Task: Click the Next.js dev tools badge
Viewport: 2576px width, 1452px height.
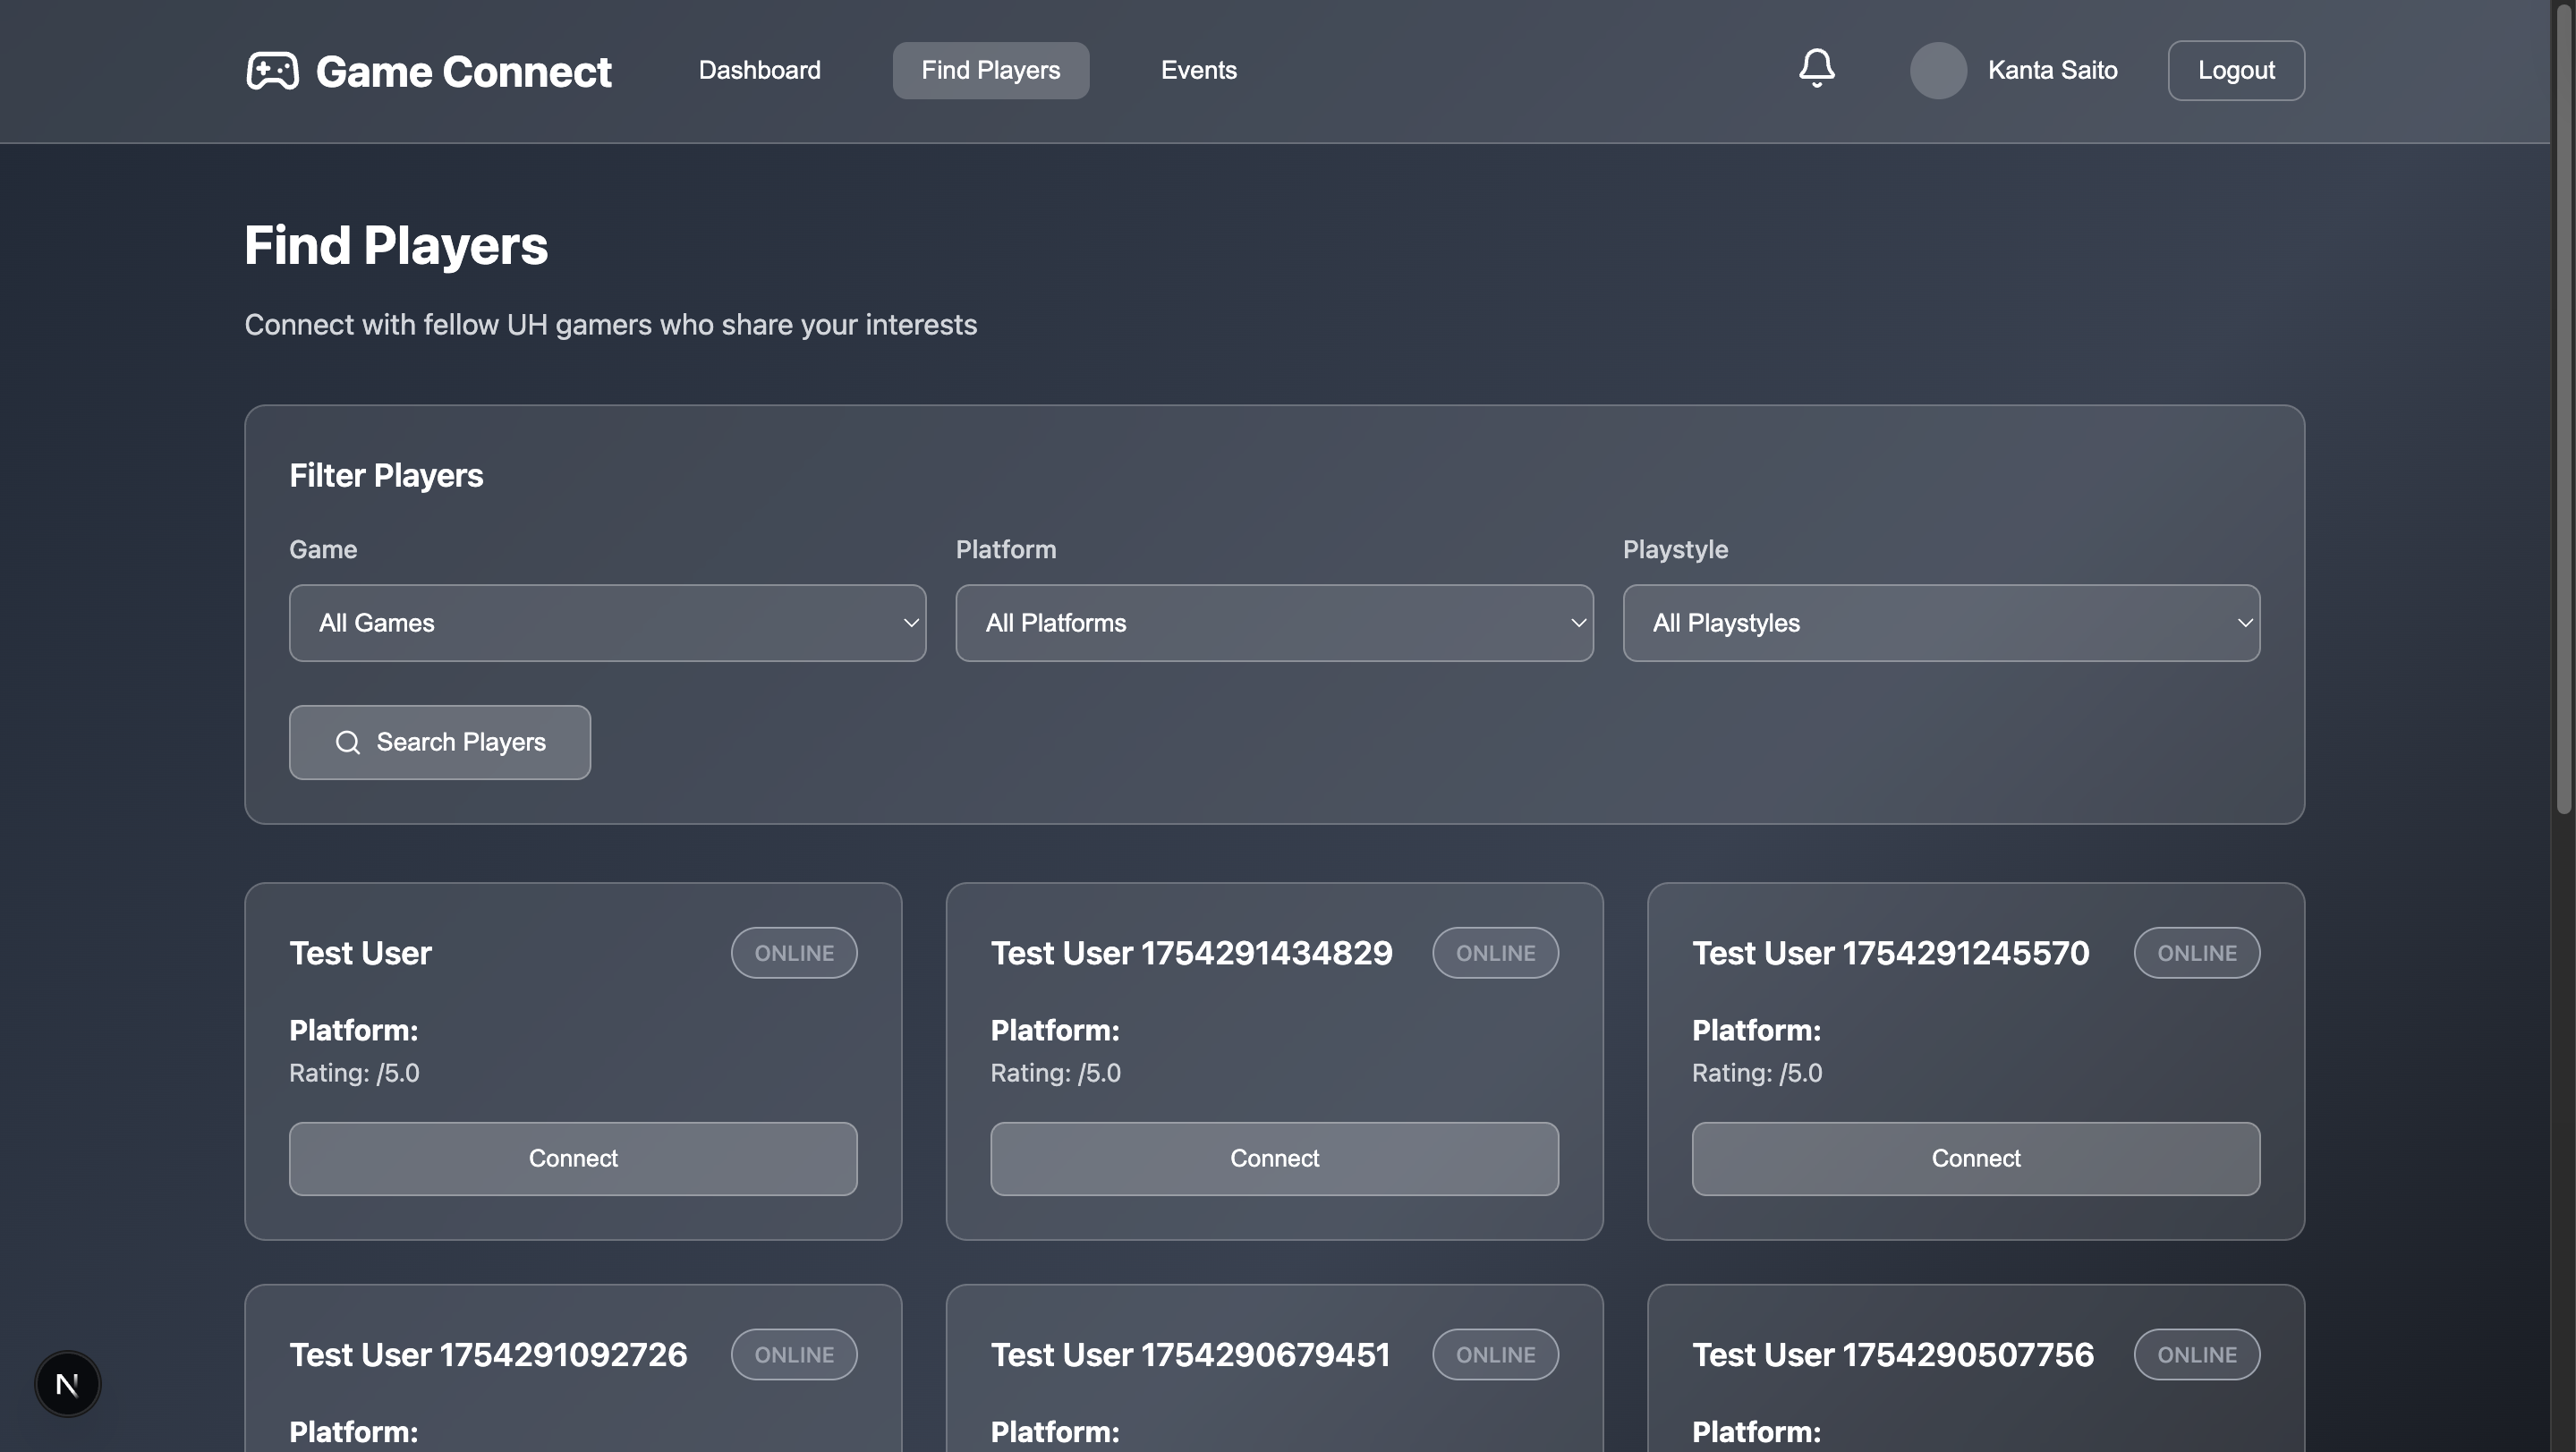Action: 67,1384
